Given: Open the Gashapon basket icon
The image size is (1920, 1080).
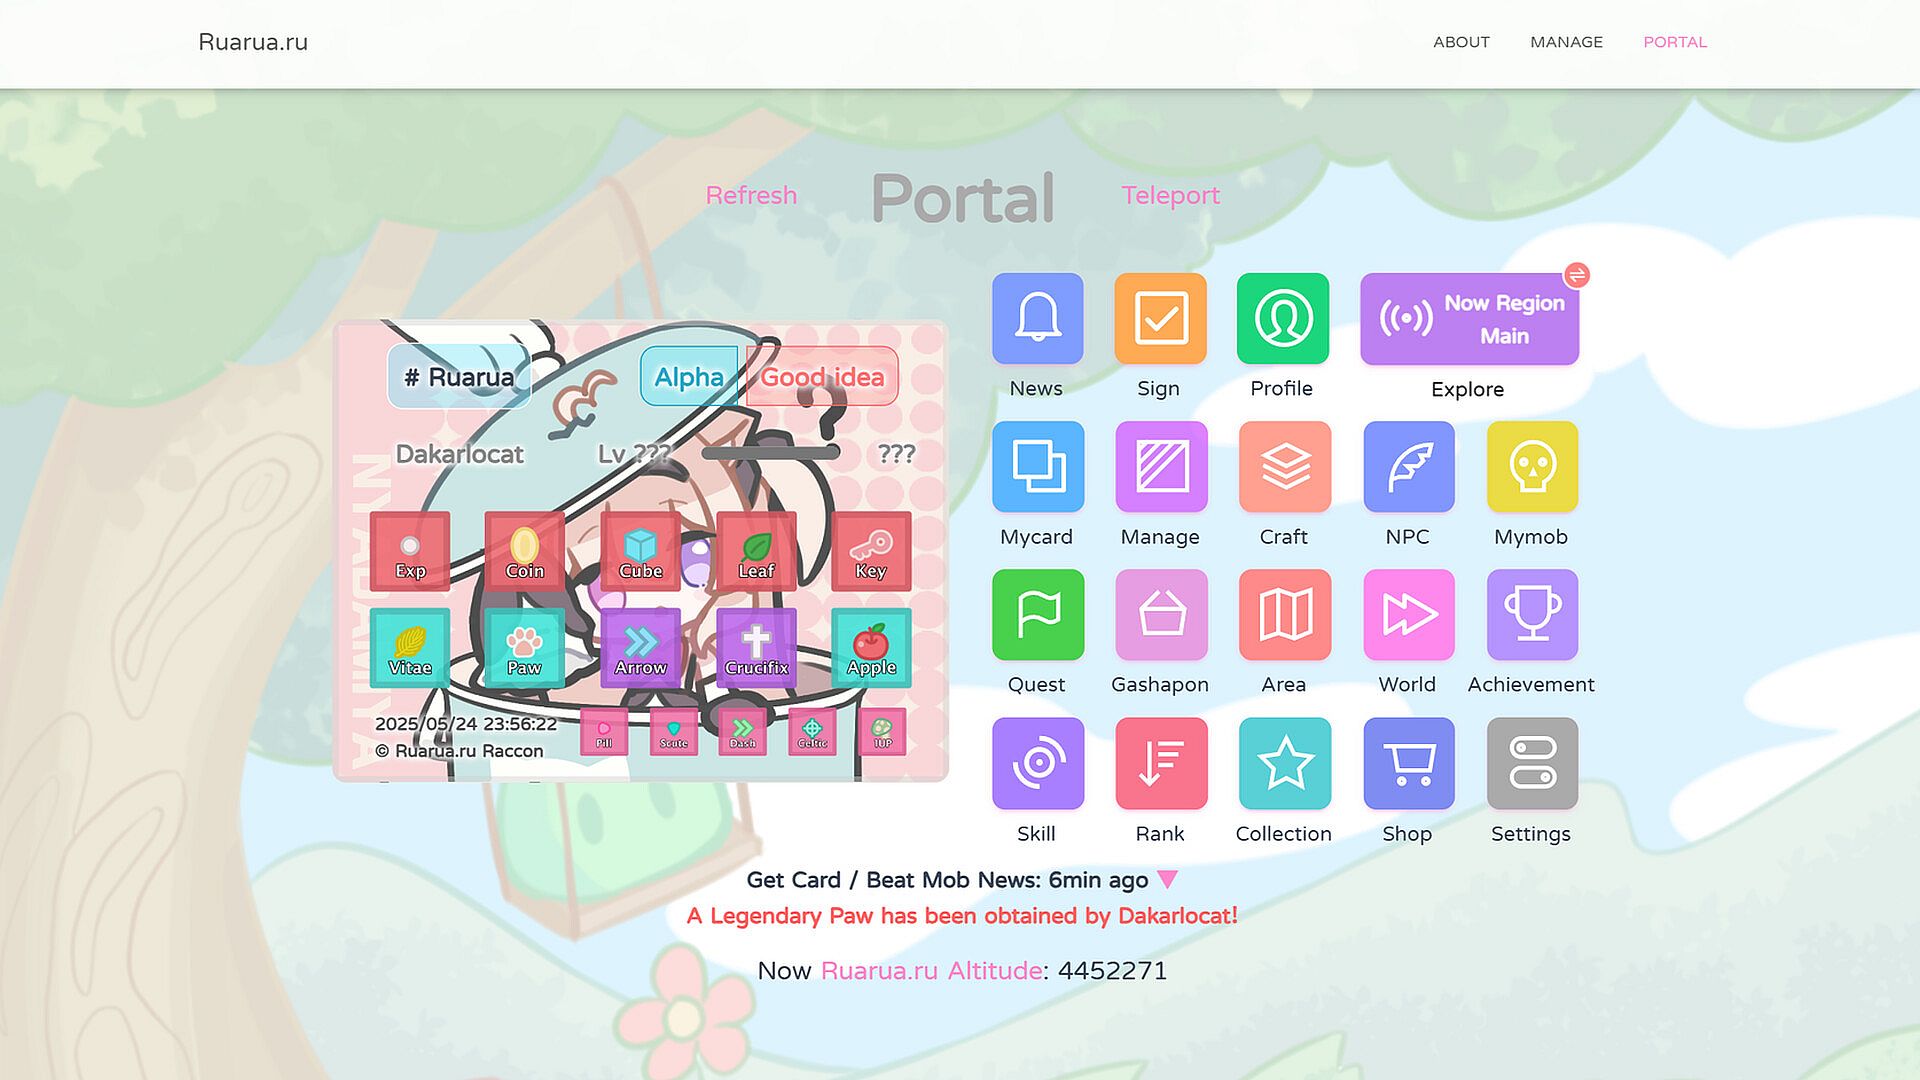Looking at the screenshot, I should tap(1160, 615).
